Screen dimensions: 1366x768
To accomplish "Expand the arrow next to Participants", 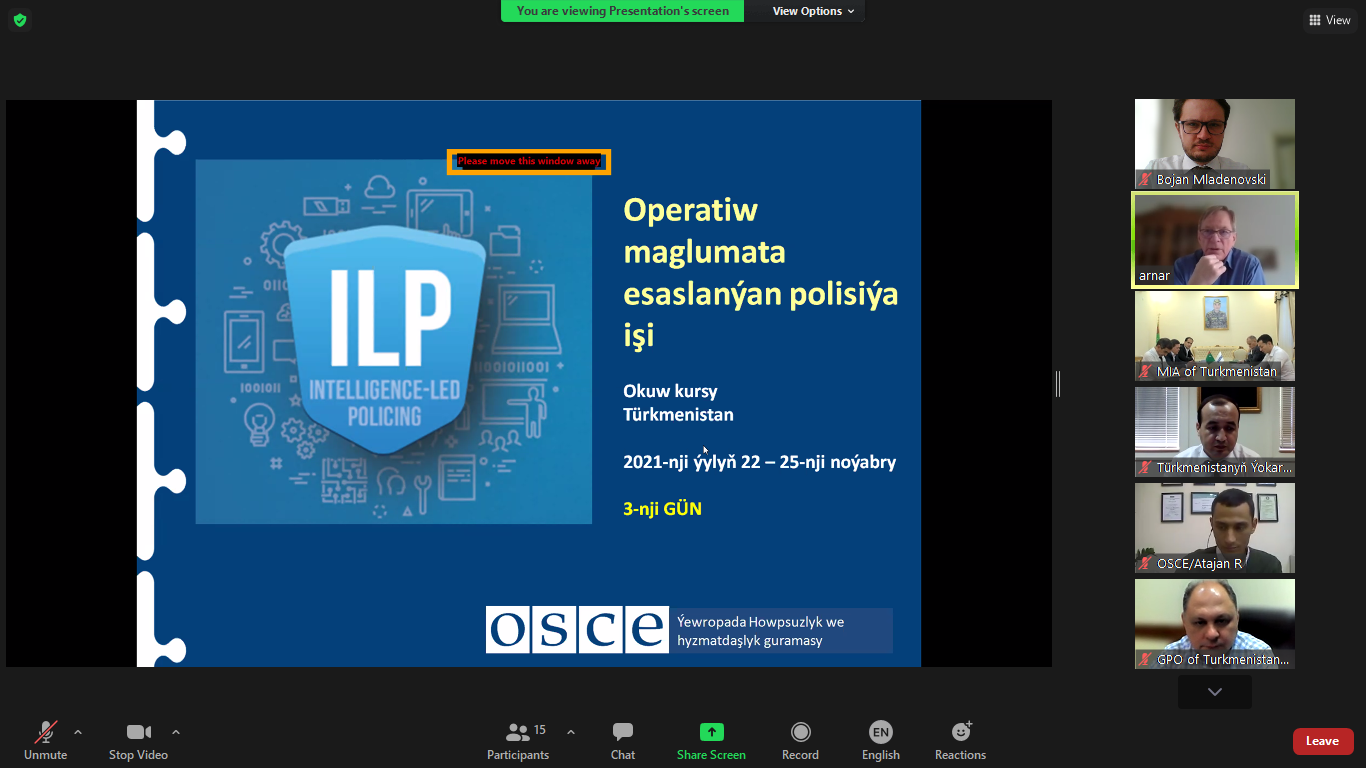I will click(x=571, y=732).
